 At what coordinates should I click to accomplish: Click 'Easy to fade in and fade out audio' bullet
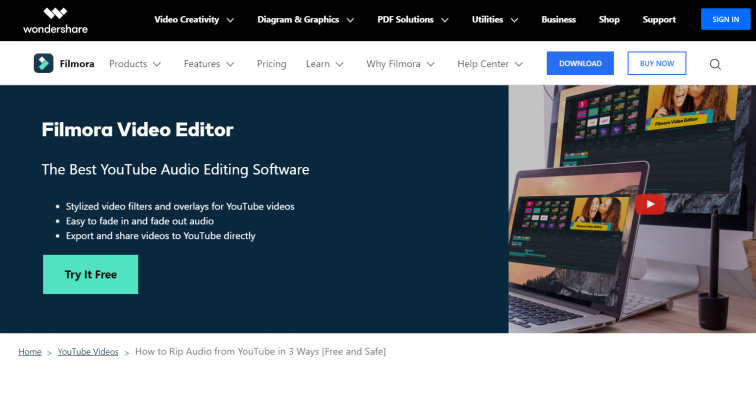coord(140,221)
